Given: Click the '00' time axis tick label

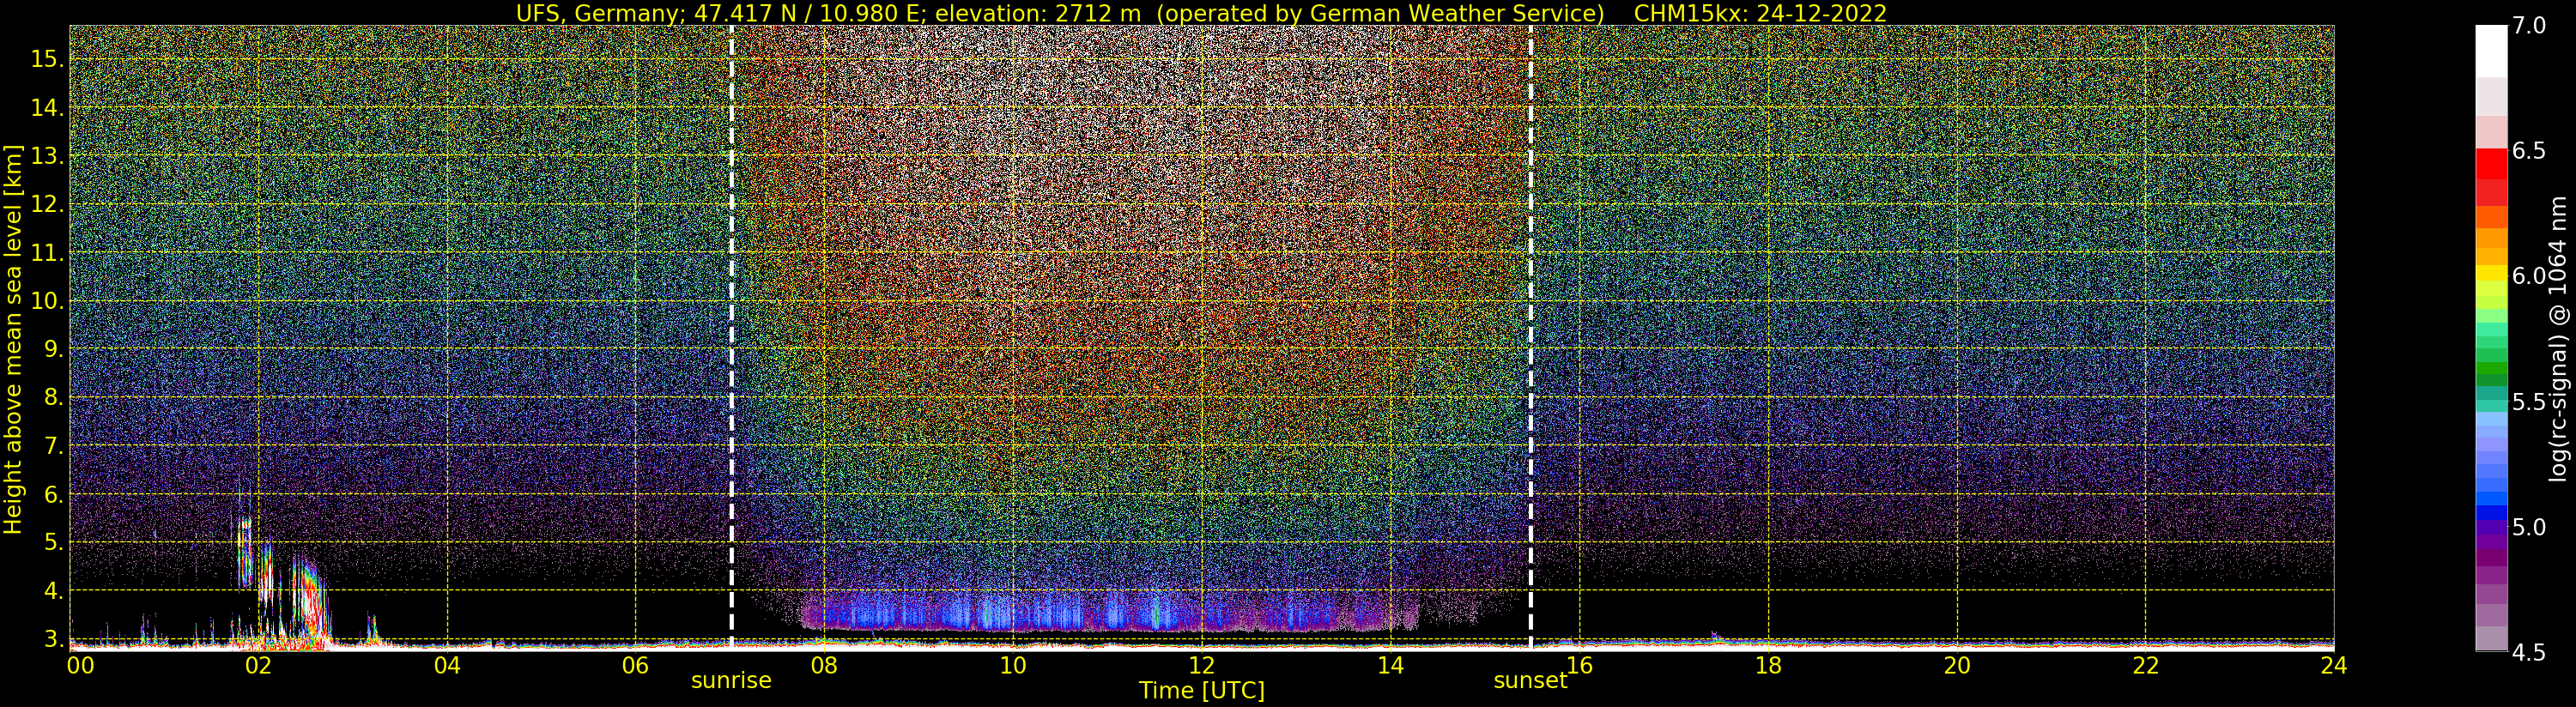Looking at the screenshot, I should coord(80,665).
